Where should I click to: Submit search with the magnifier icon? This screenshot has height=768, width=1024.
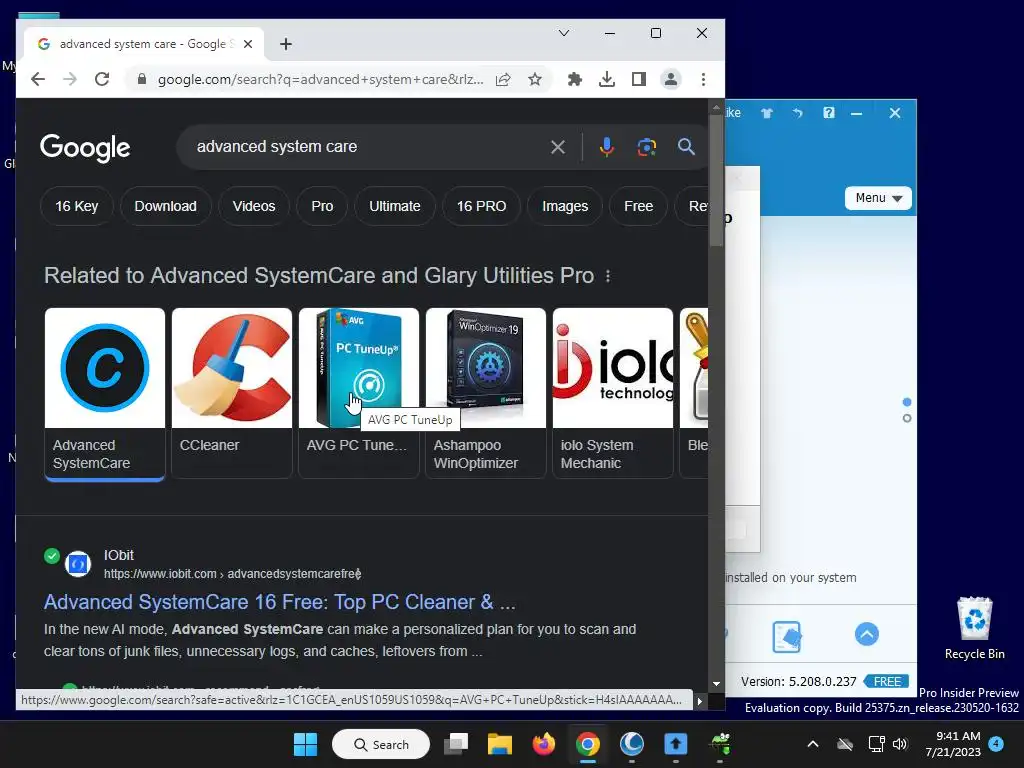coord(686,147)
